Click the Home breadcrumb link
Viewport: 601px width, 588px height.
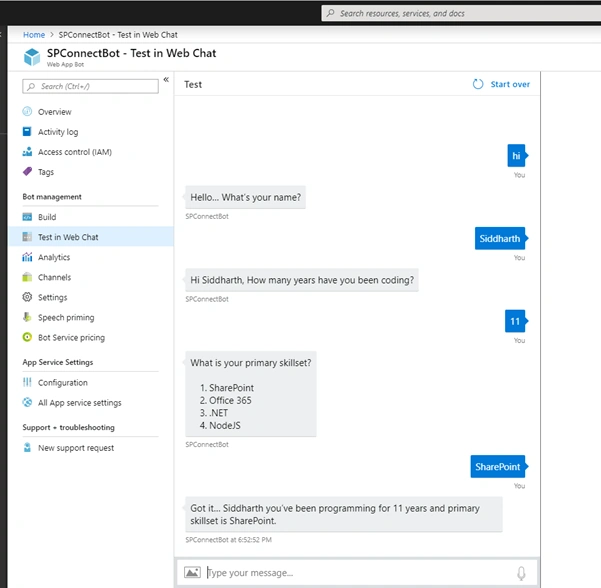pos(34,34)
